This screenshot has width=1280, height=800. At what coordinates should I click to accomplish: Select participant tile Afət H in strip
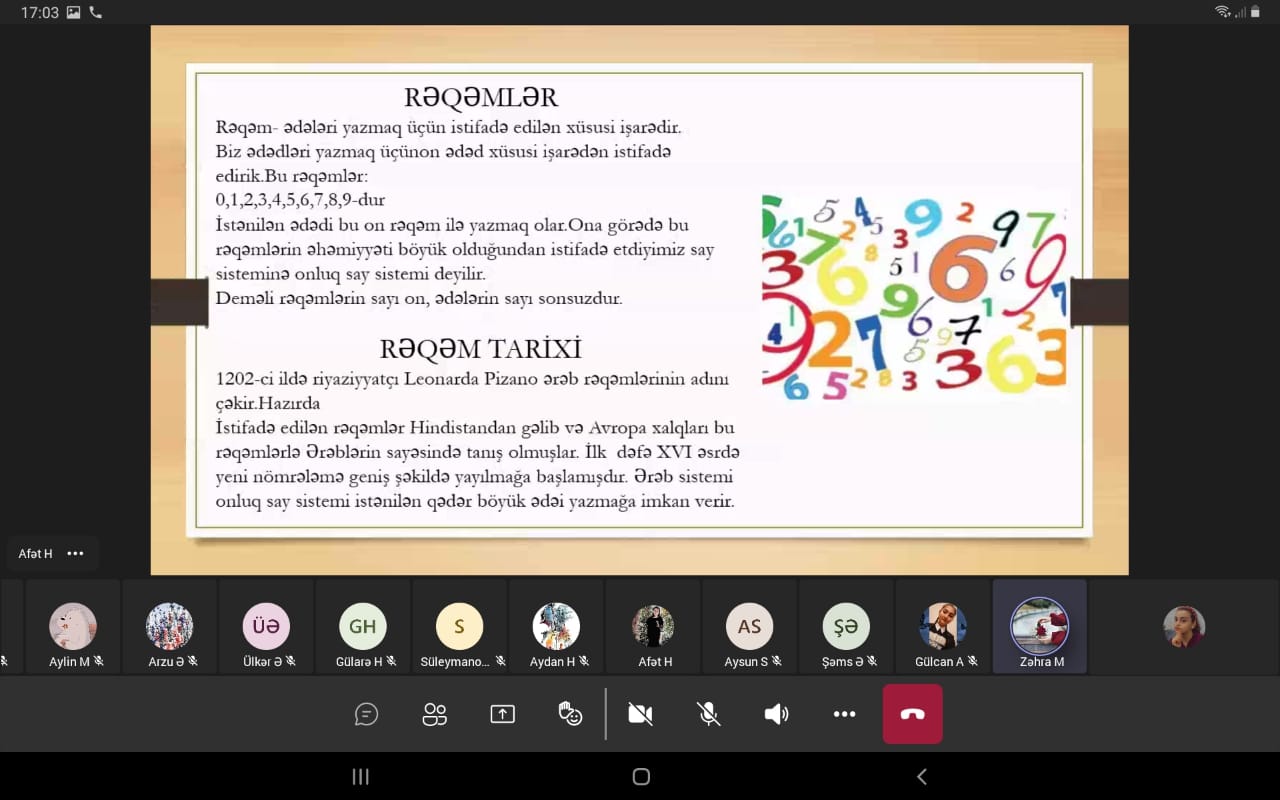click(653, 627)
